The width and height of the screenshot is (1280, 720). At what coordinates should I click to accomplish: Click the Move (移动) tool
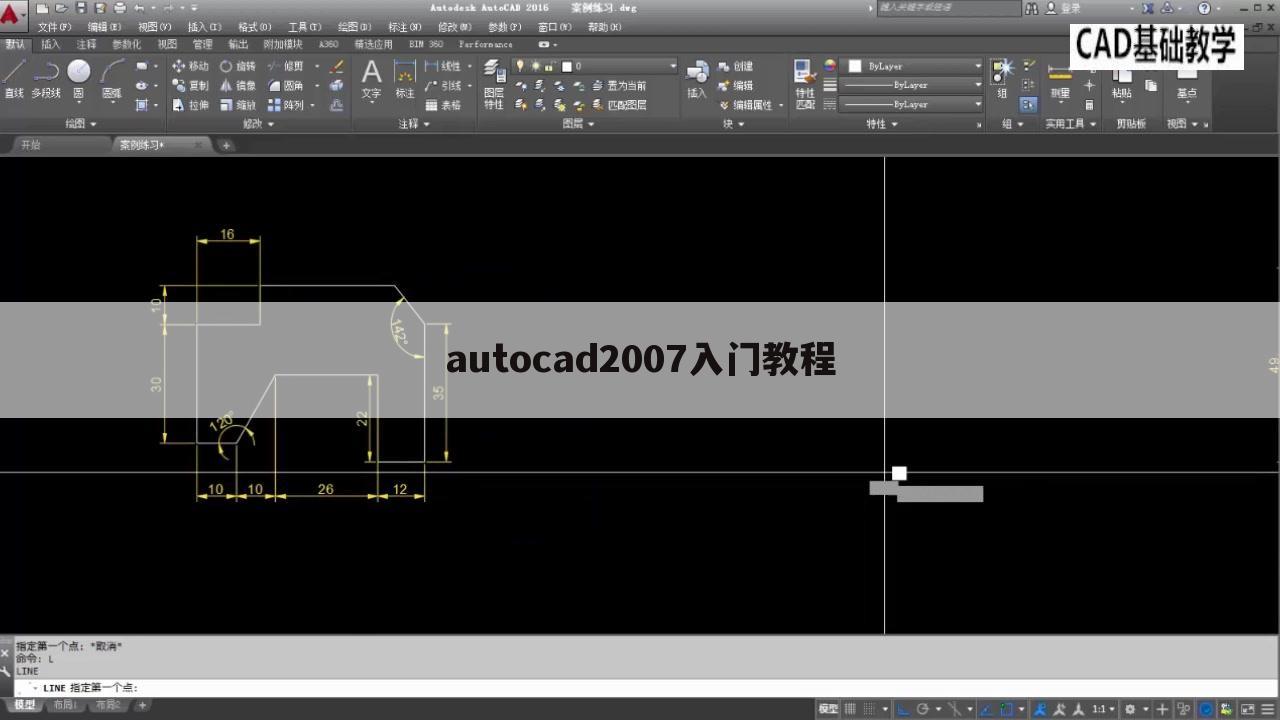[x=190, y=66]
